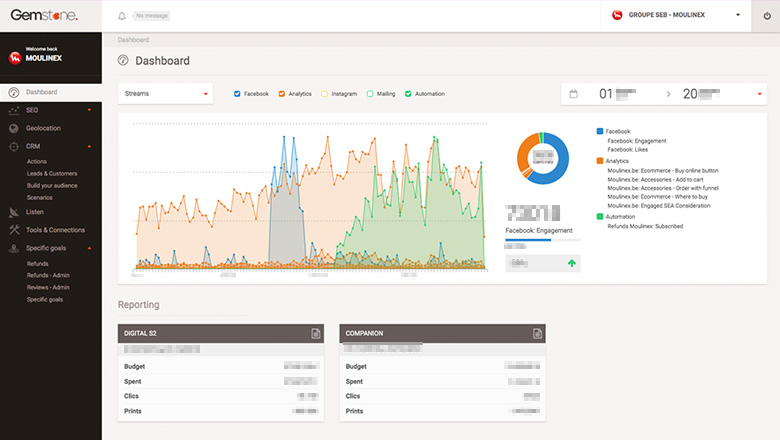780x440 pixels.
Task: Click the power logout icon
Action: tap(767, 16)
